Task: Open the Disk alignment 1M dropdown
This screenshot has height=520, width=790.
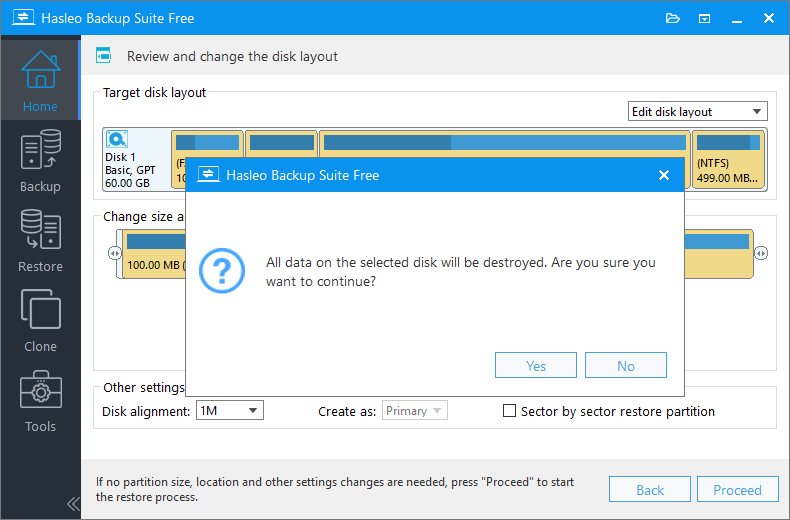Action: (x=229, y=411)
